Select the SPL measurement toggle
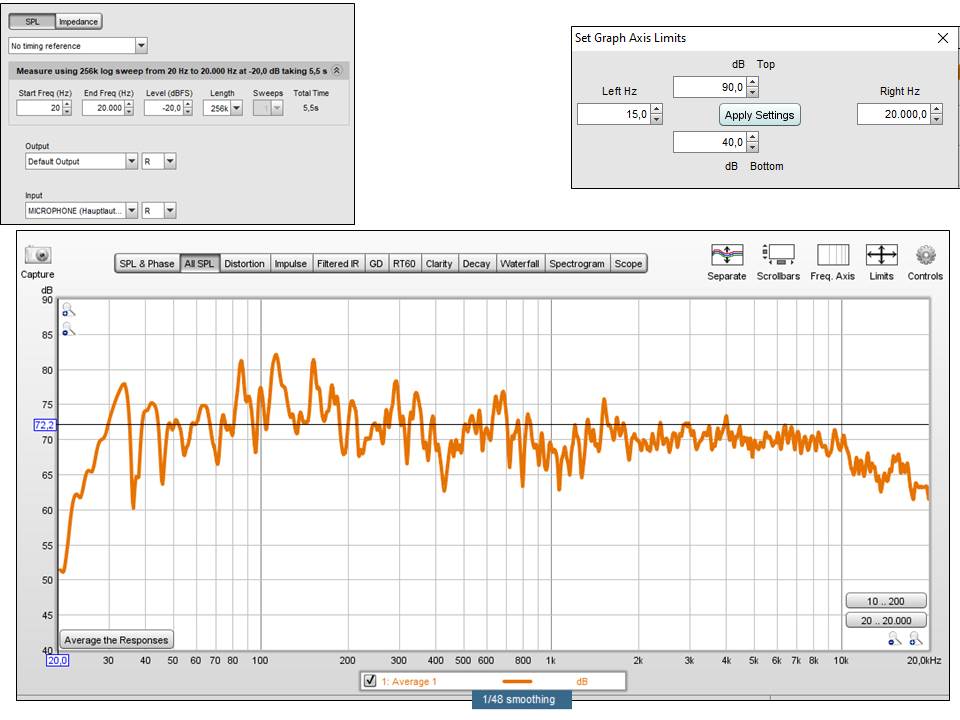 pos(33,21)
